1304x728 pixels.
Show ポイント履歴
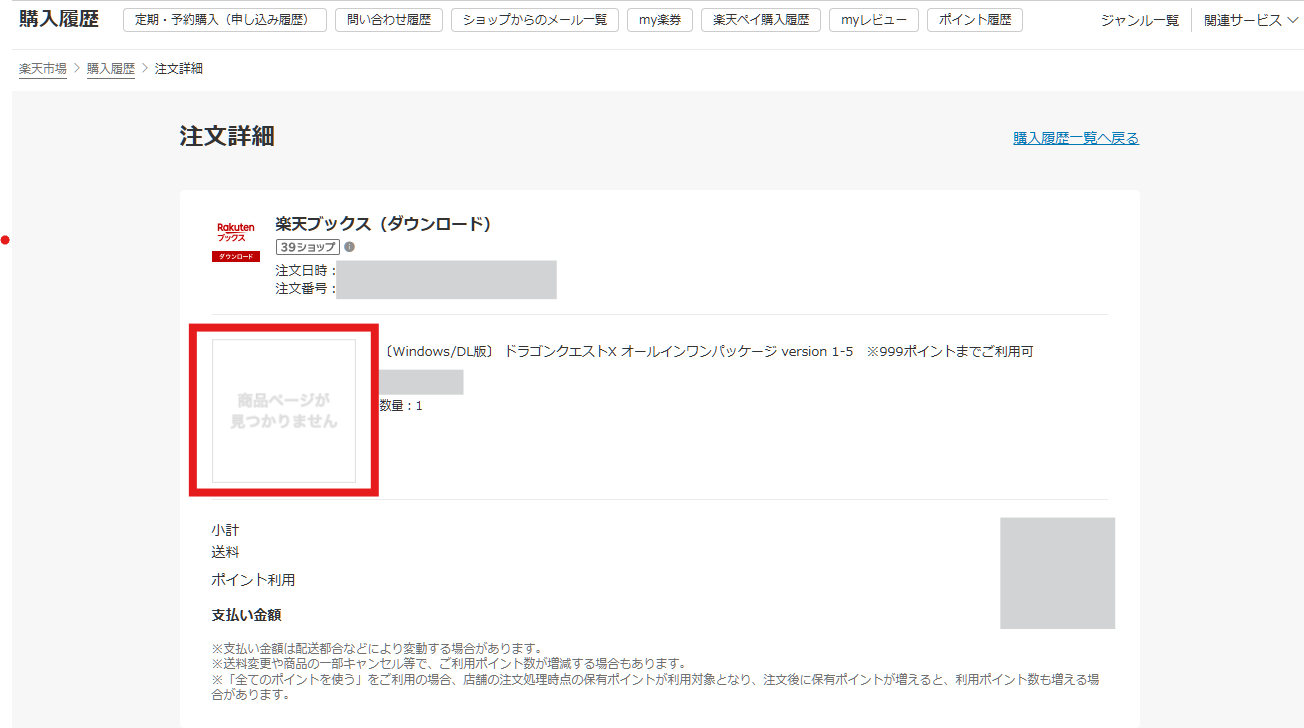(974, 20)
